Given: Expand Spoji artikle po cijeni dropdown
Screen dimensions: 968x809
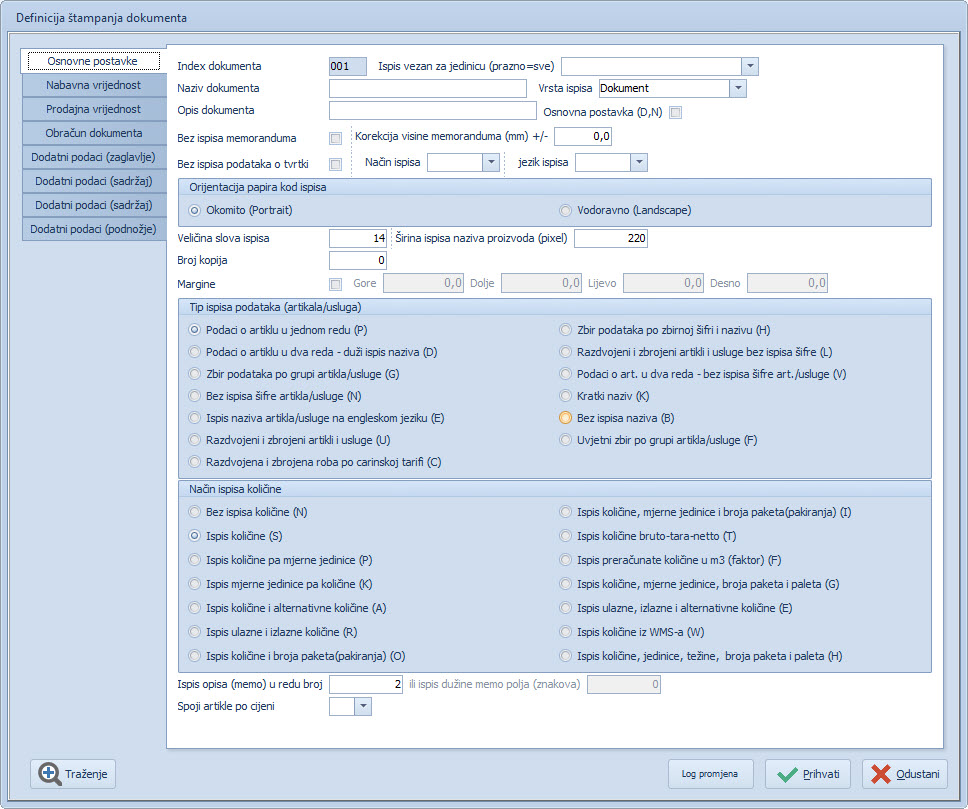Looking at the screenshot, I should 362,707.
